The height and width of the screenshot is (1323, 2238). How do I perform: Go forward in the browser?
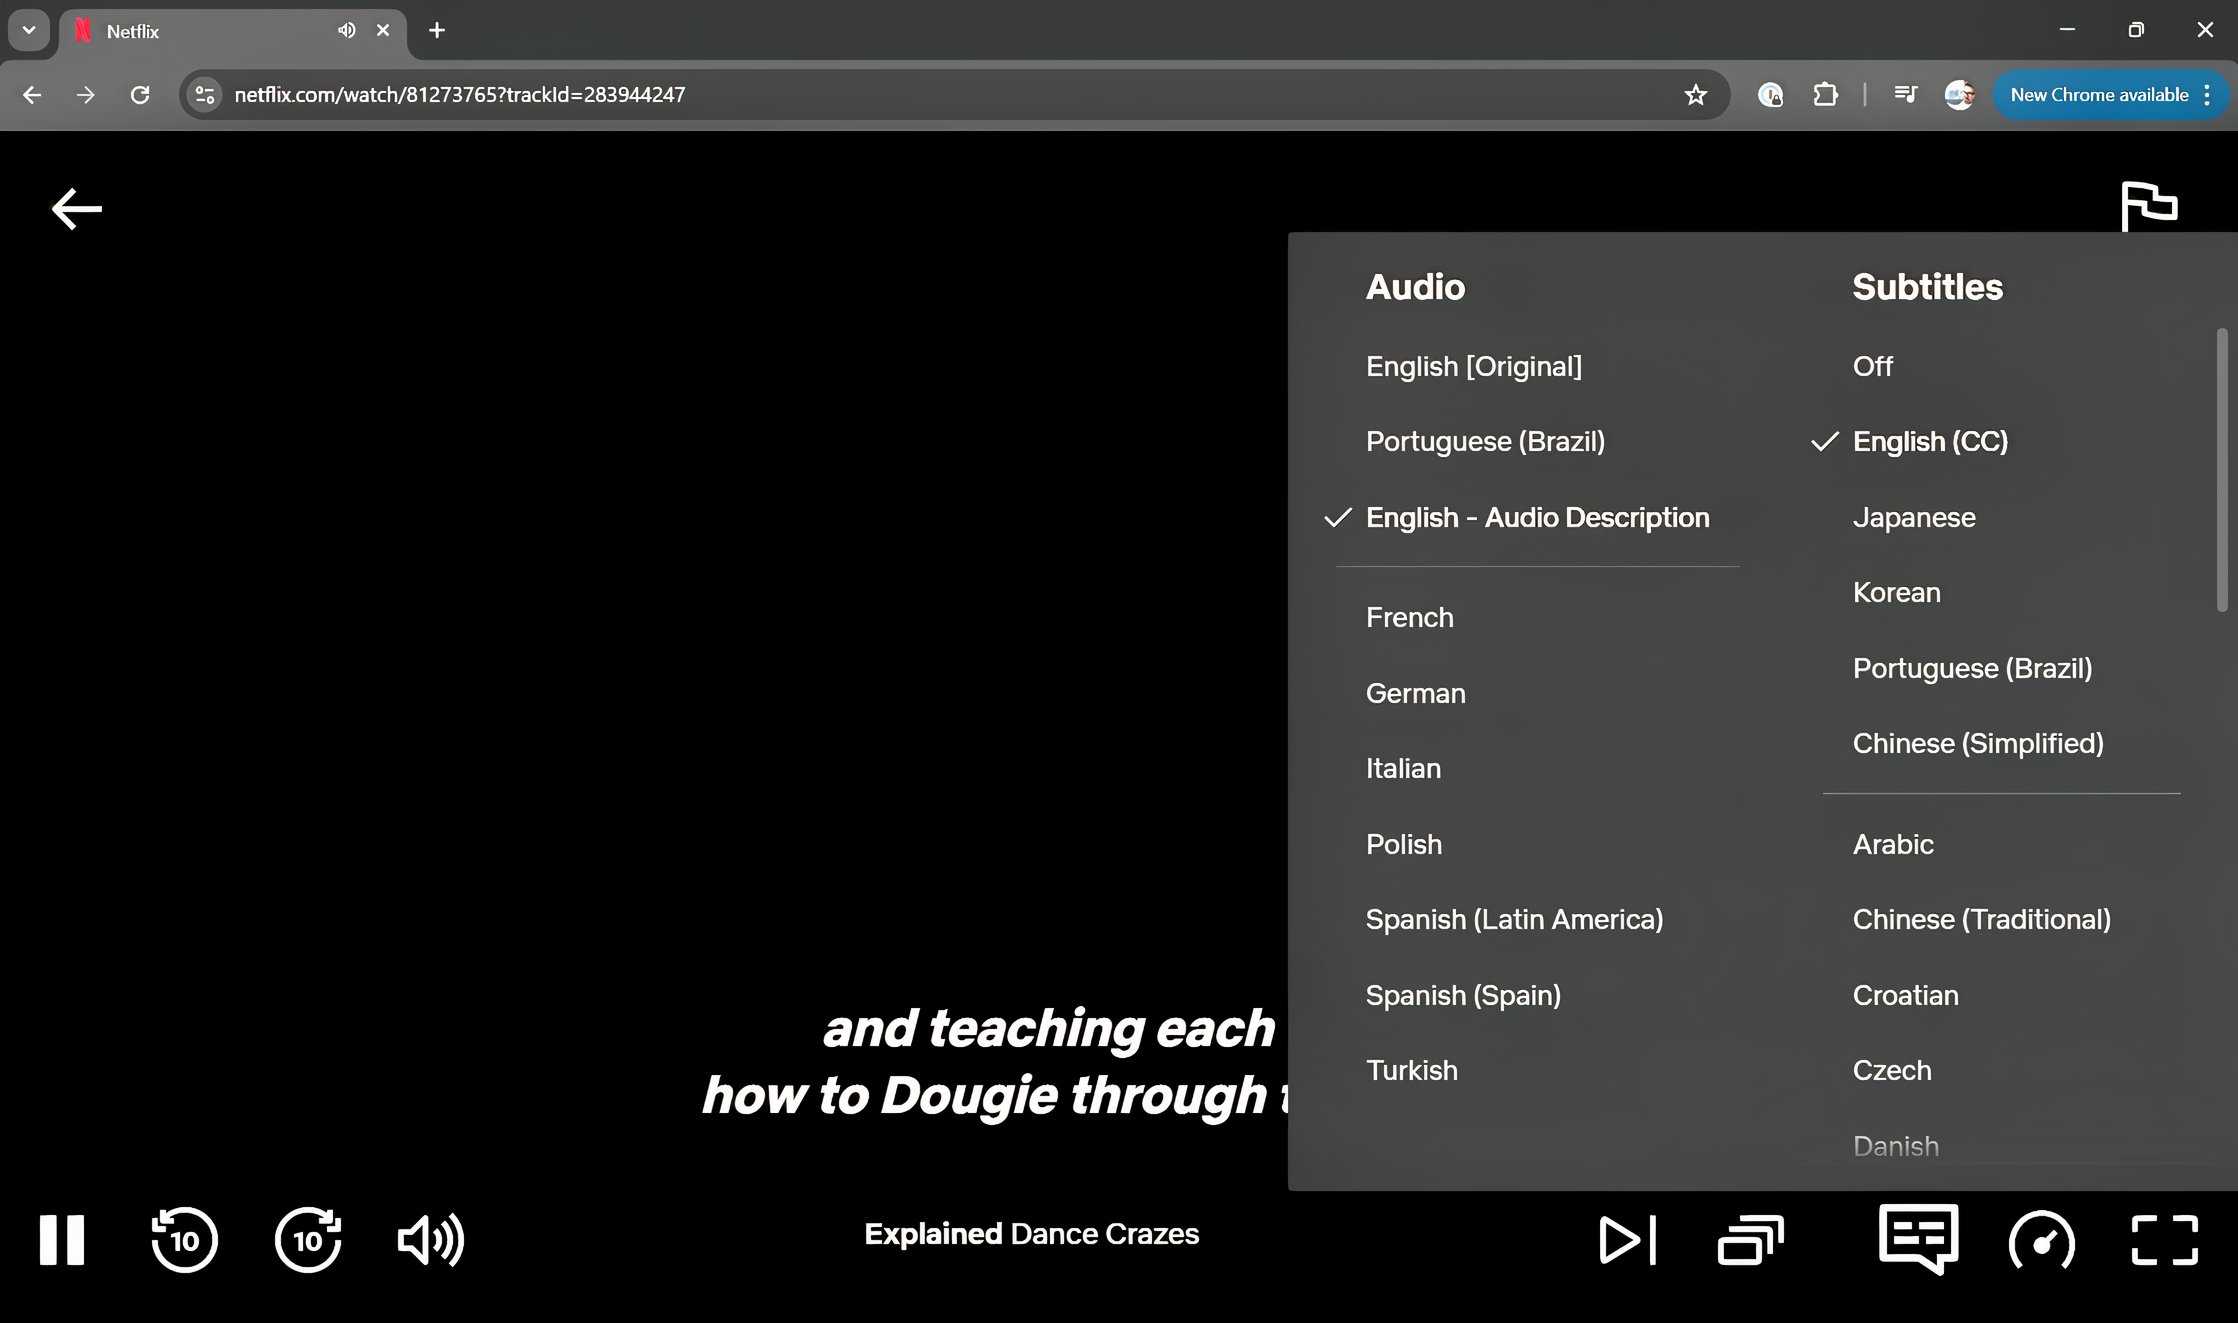tap(86, 95)
